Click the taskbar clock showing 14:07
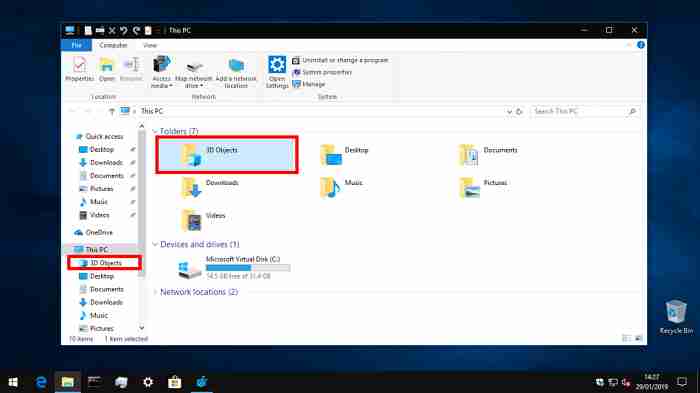700x393 pixels. tap(652, 382)
